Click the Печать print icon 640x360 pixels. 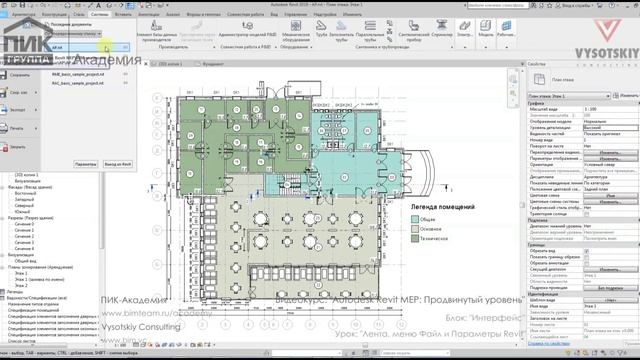click(4, 128)
